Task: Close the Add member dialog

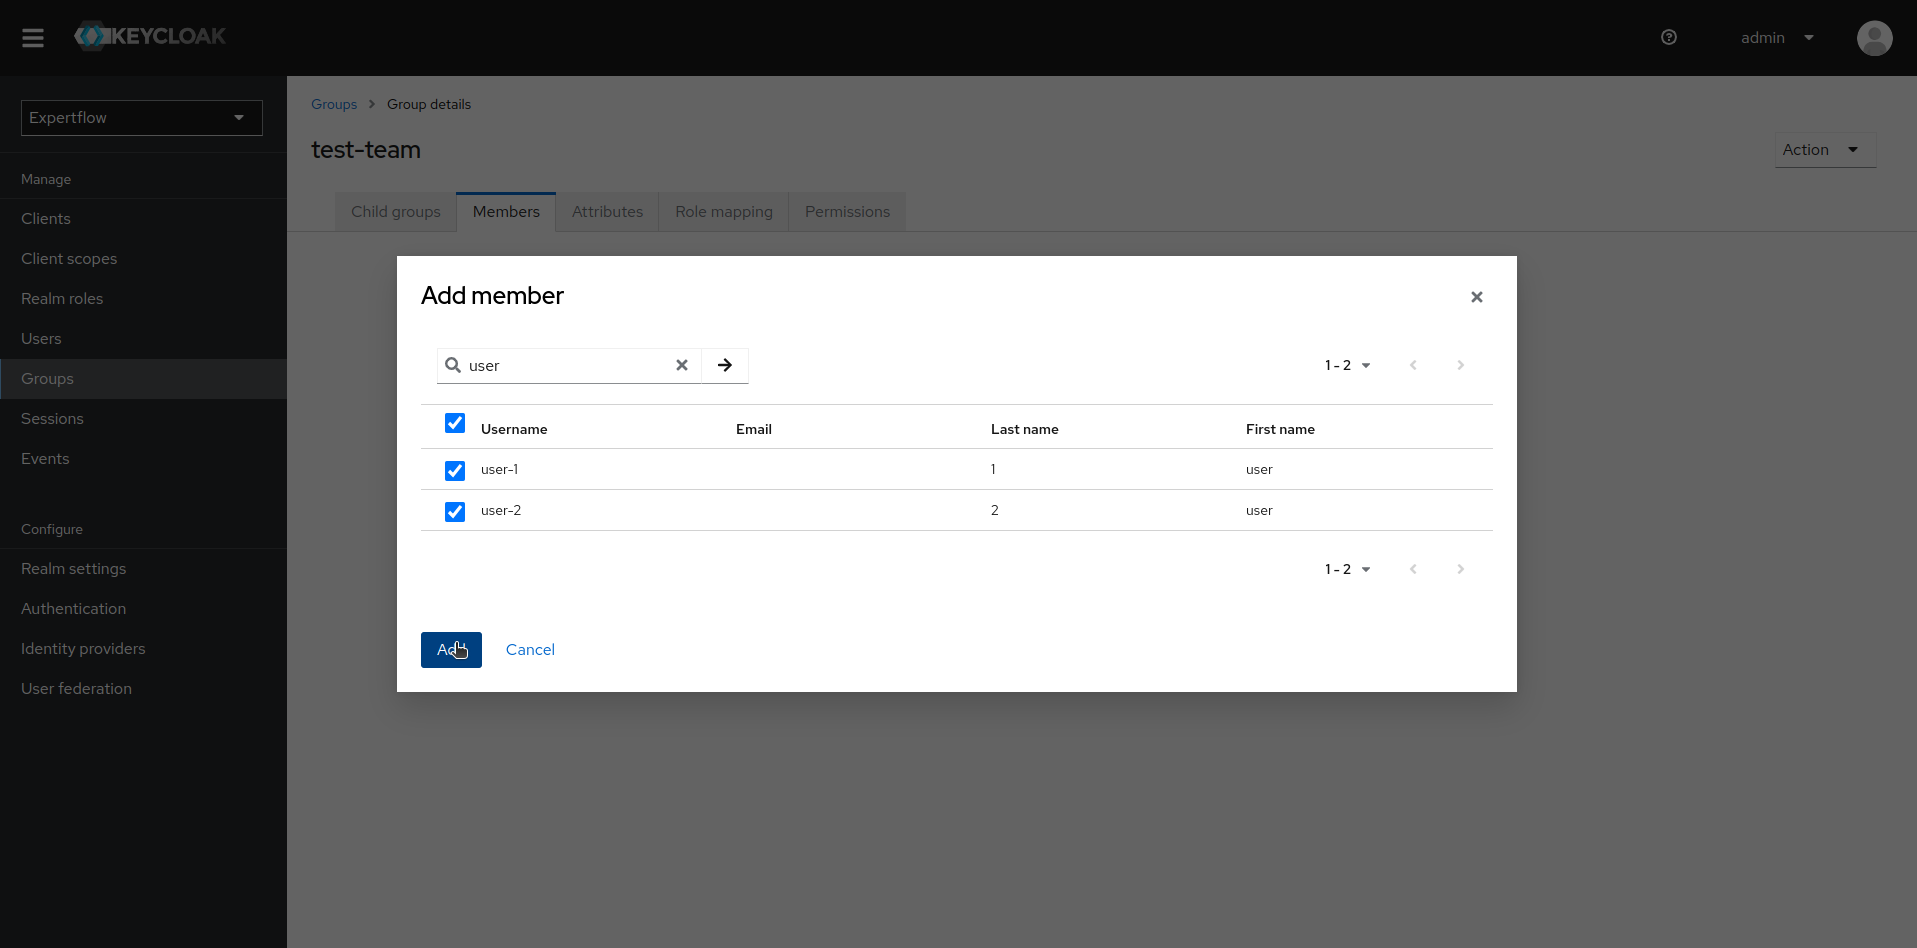Action: click(x=1477, y=297)
